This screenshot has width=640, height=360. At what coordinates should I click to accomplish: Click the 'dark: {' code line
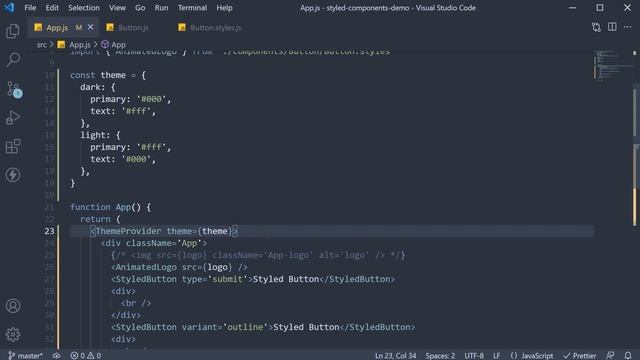[98, 87]
